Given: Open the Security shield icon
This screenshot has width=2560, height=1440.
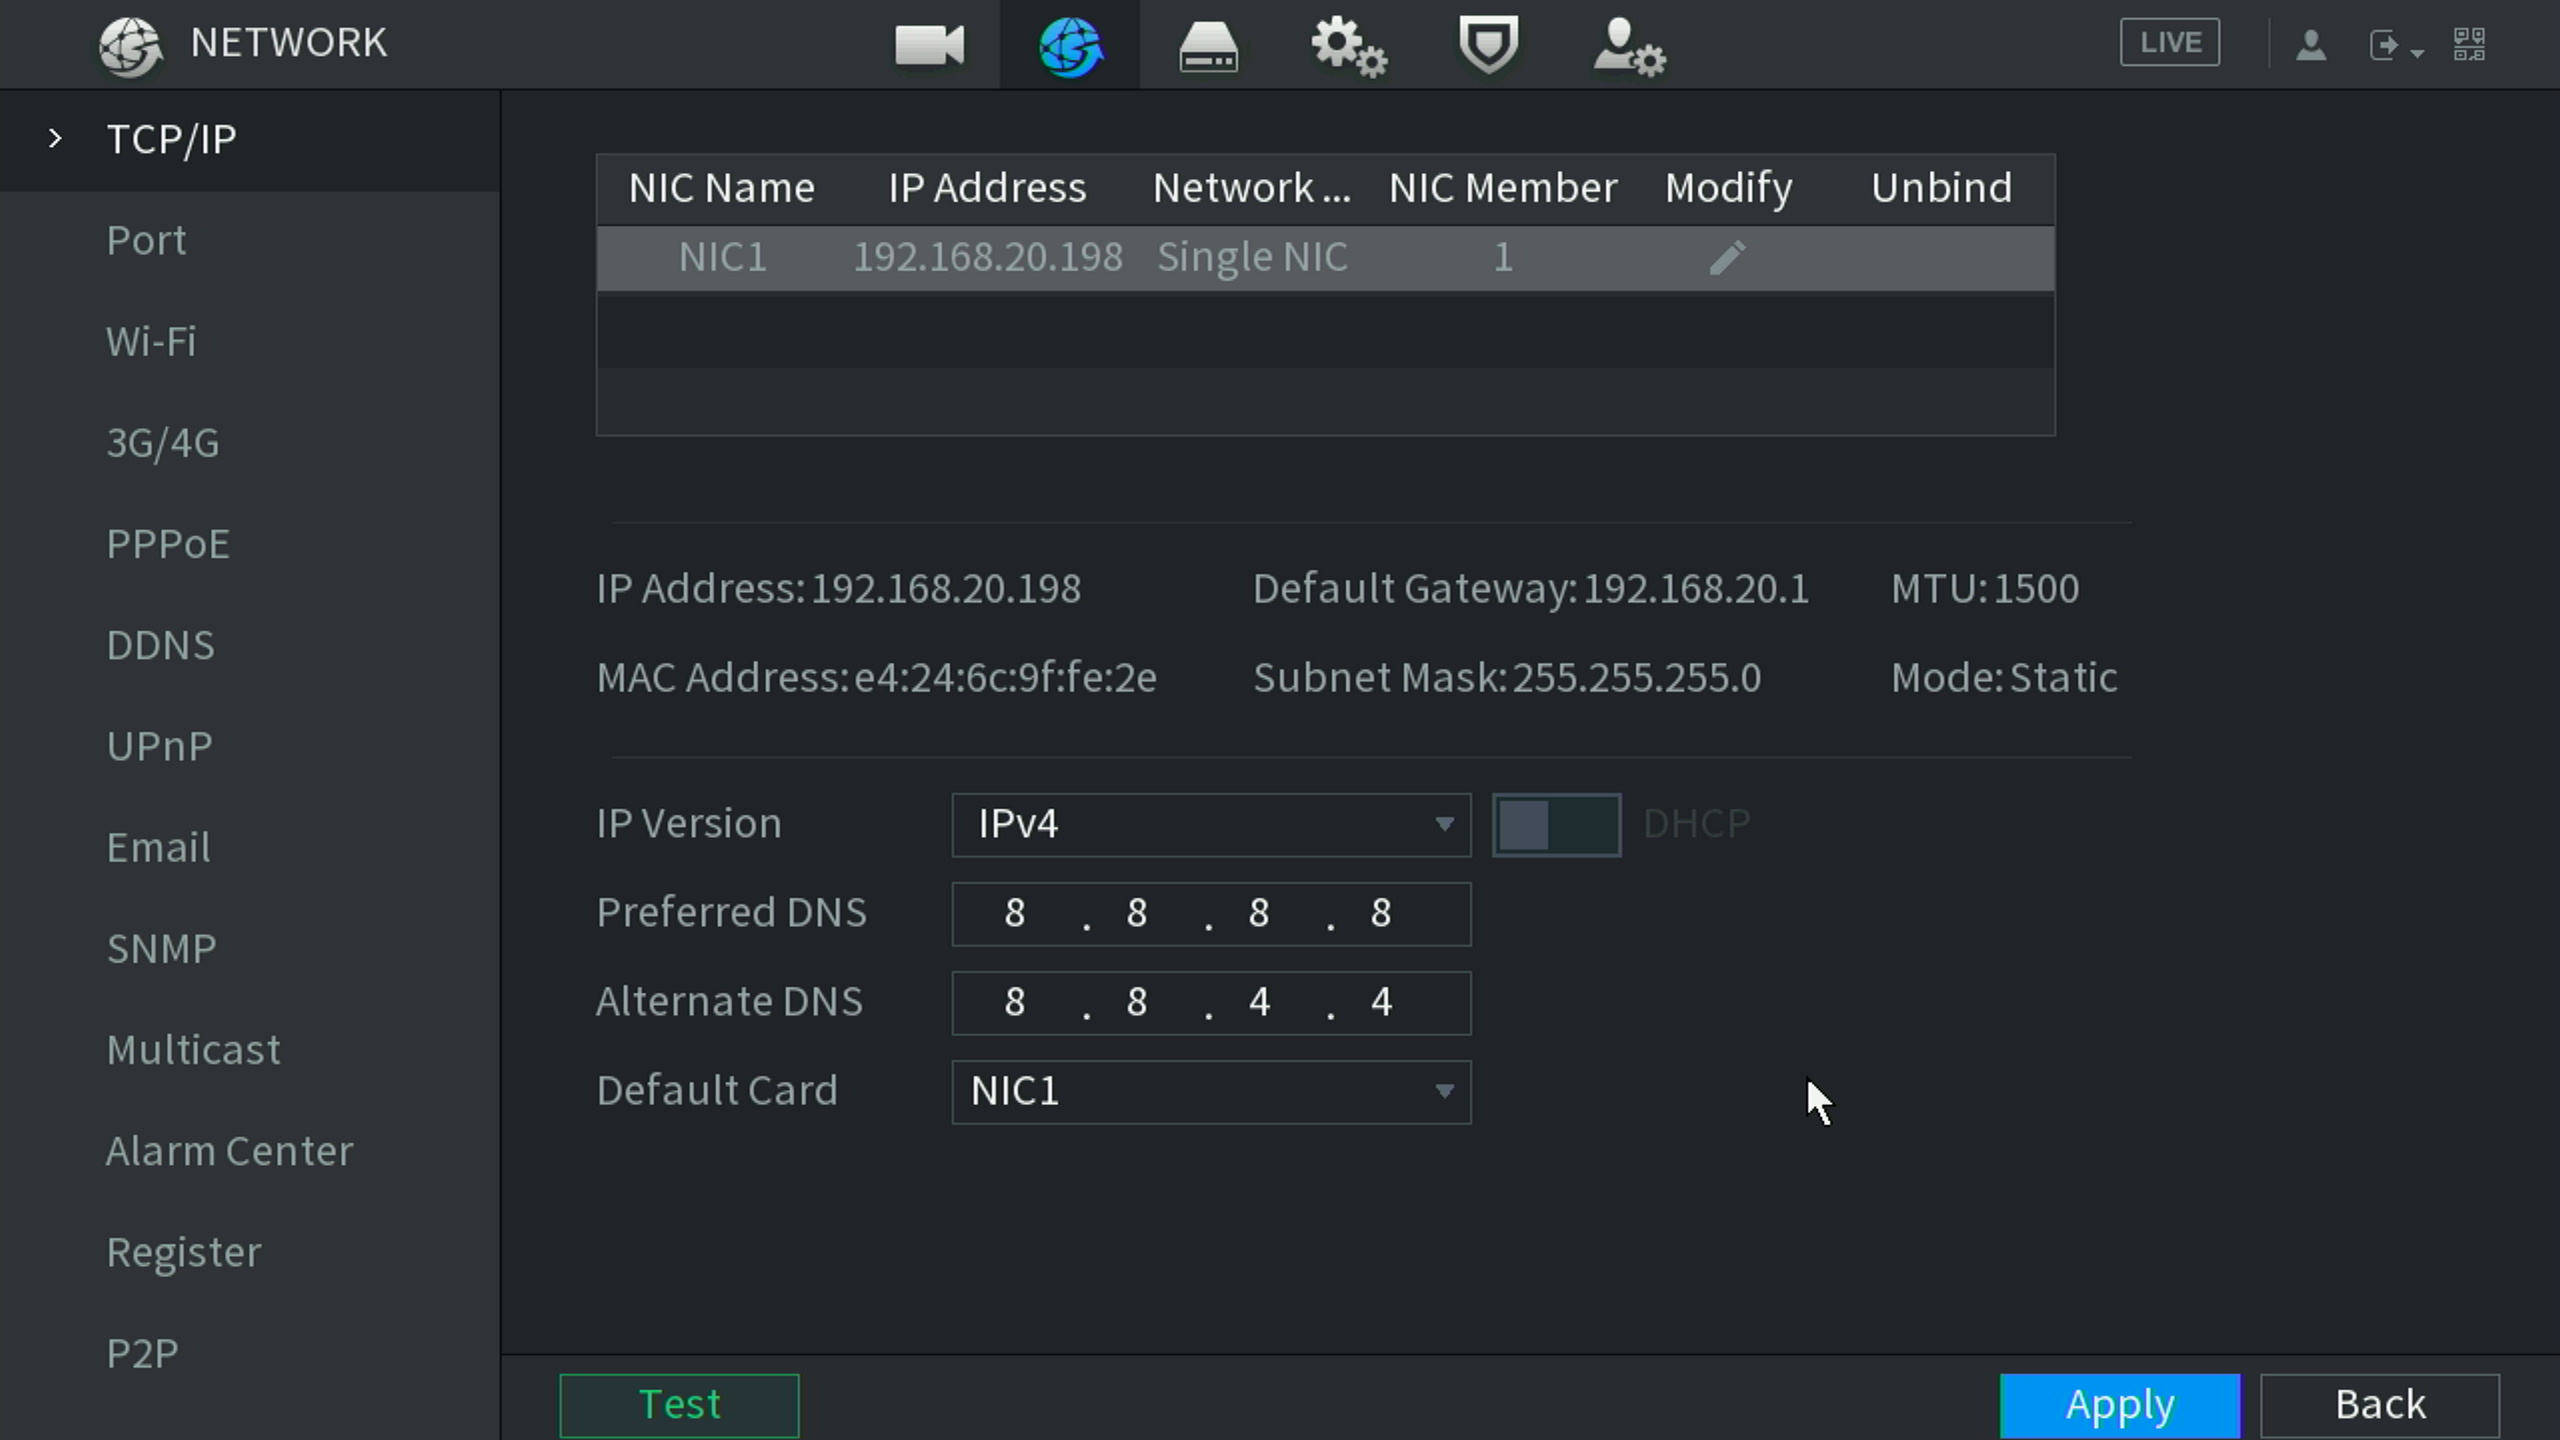Looking at the screenshot, I should (1488, 45).
